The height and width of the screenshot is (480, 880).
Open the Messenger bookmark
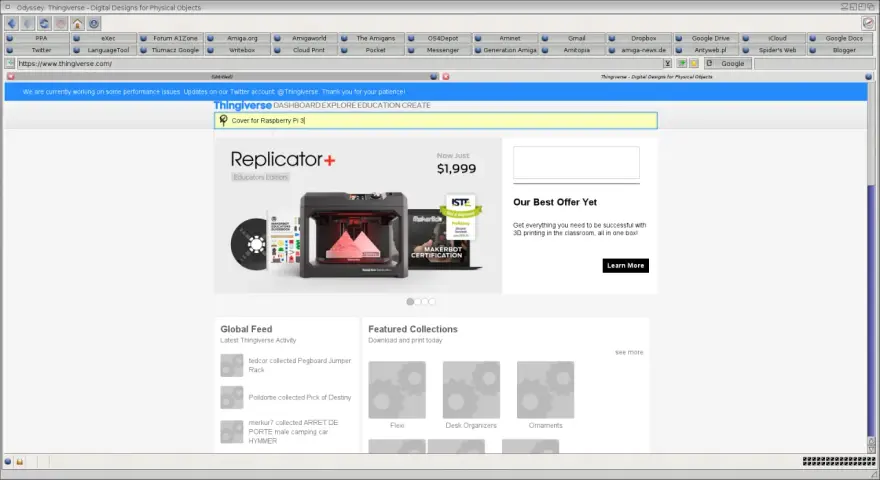(438, 50)
